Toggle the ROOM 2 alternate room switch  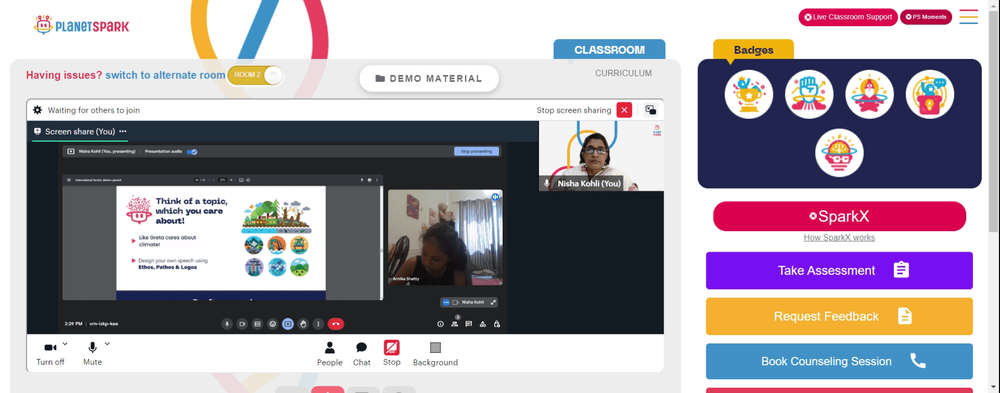(254, 75)
